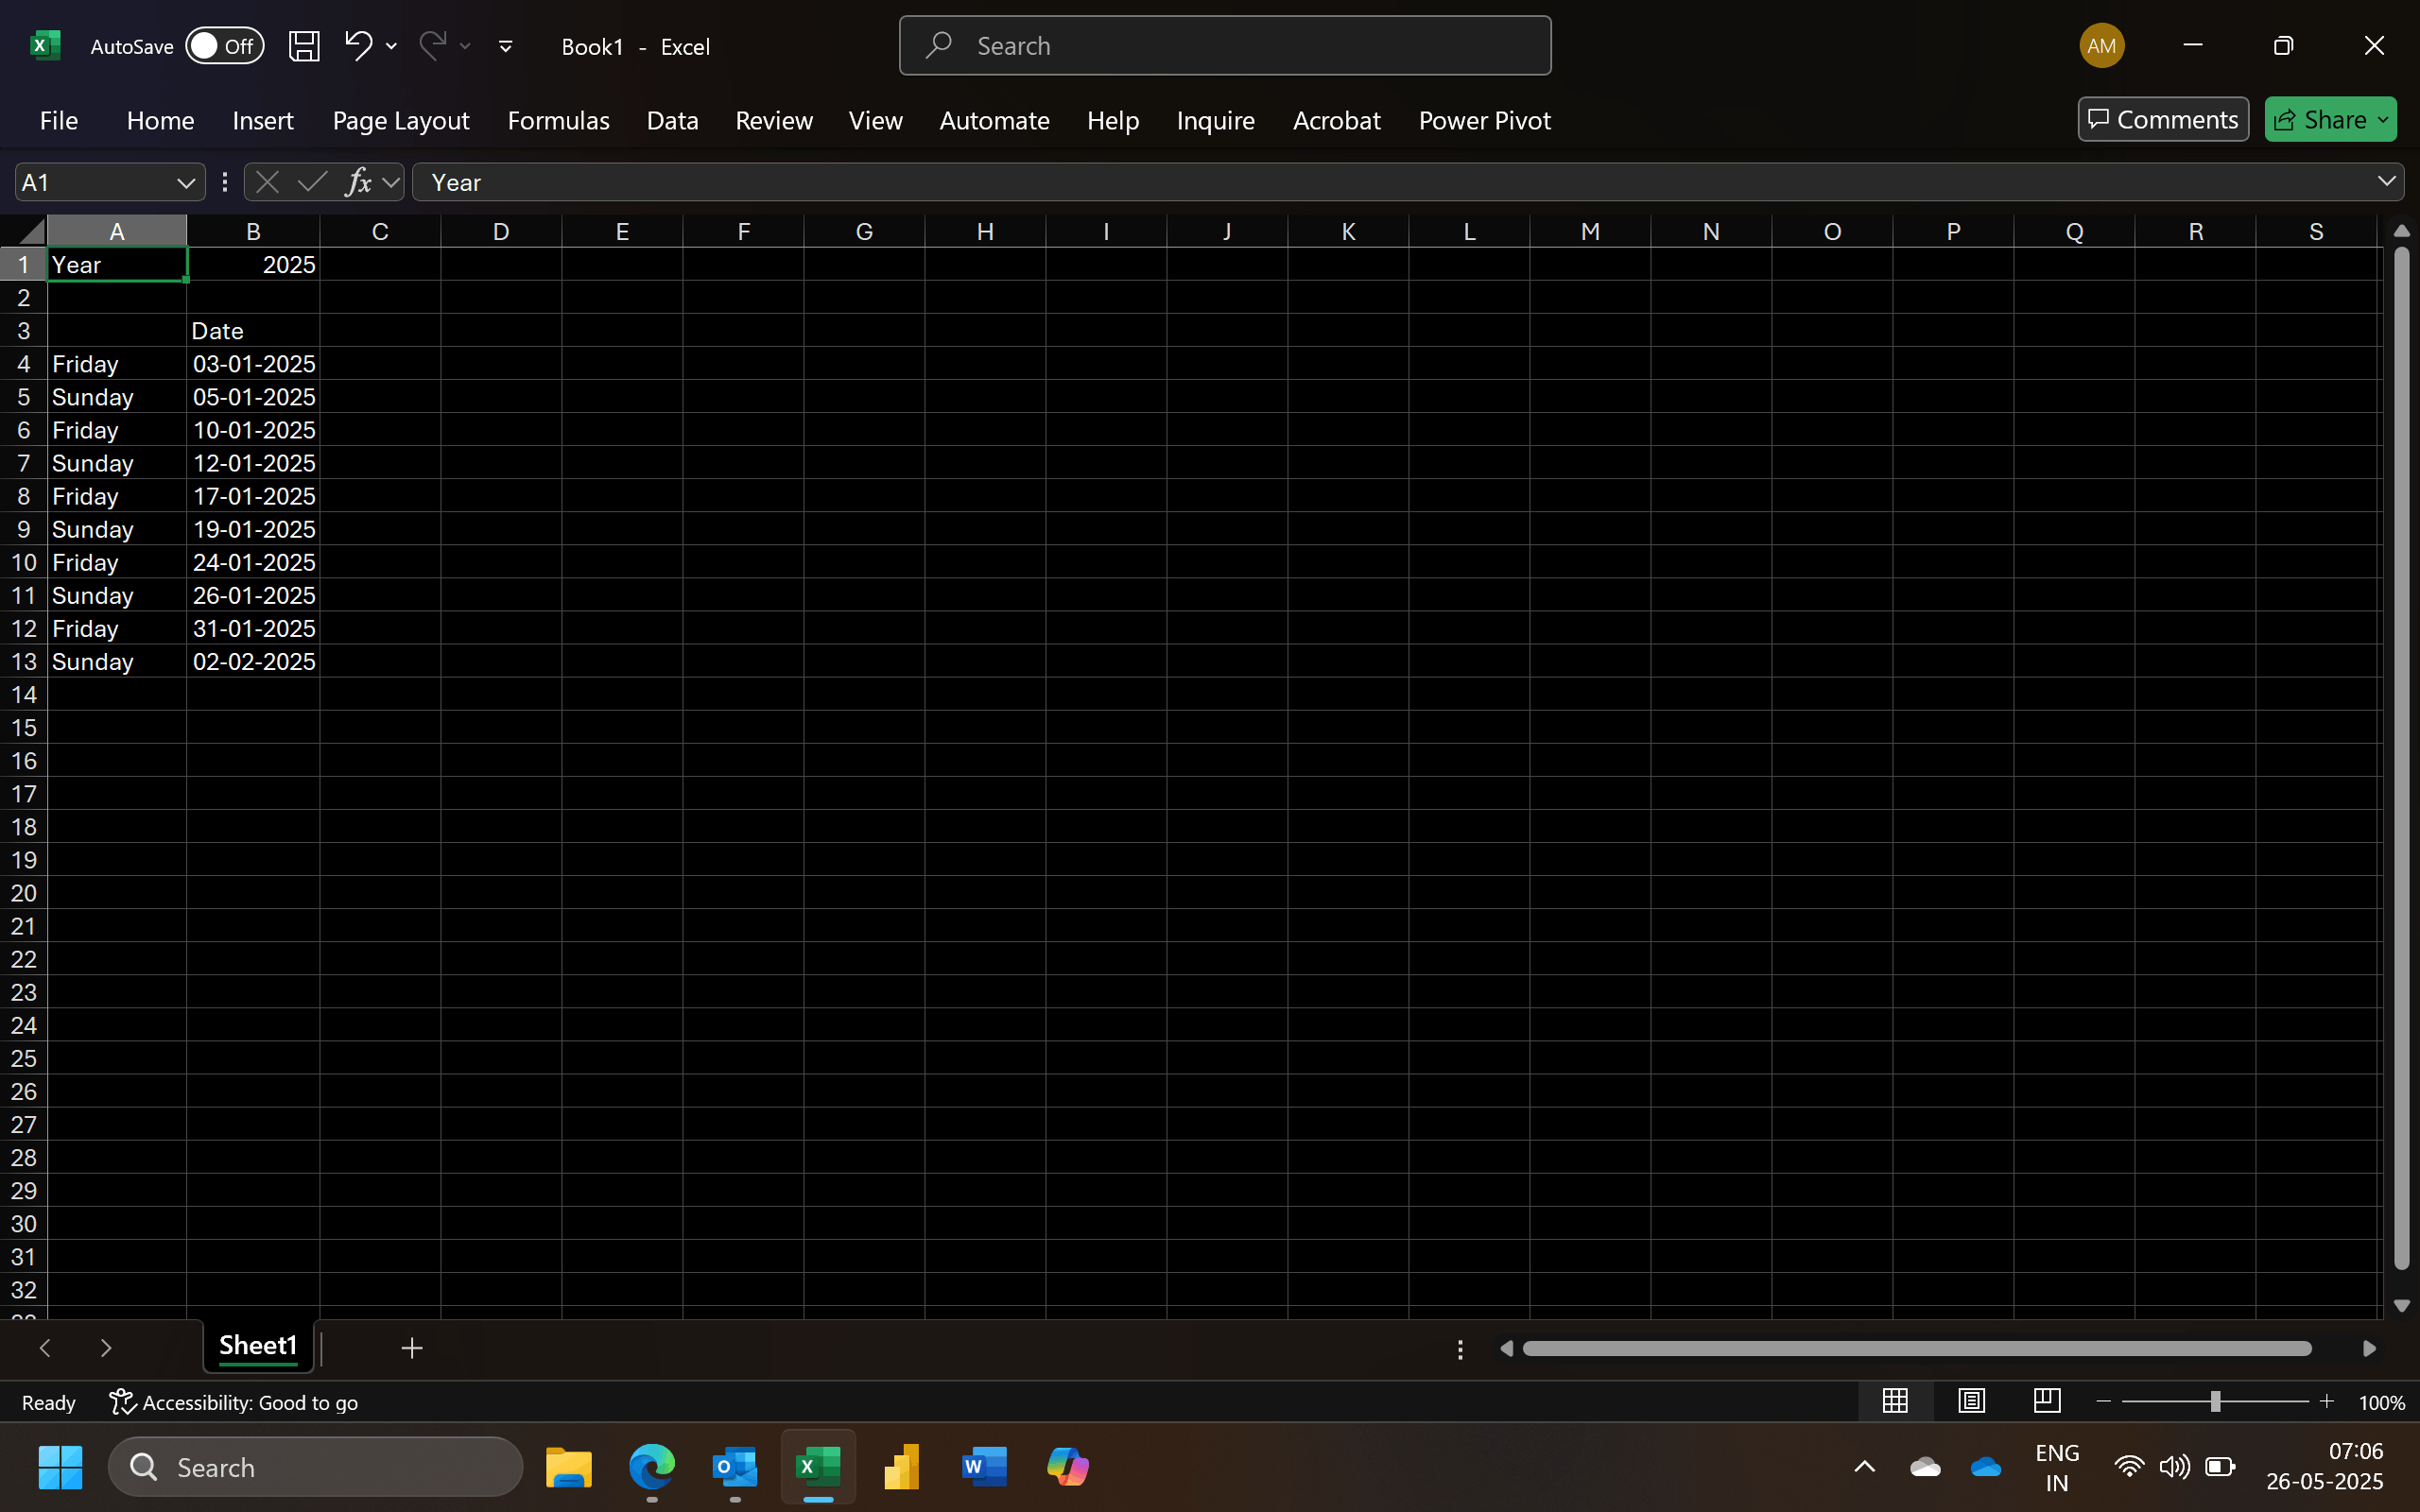Click the Select All corner triangle

30,231
